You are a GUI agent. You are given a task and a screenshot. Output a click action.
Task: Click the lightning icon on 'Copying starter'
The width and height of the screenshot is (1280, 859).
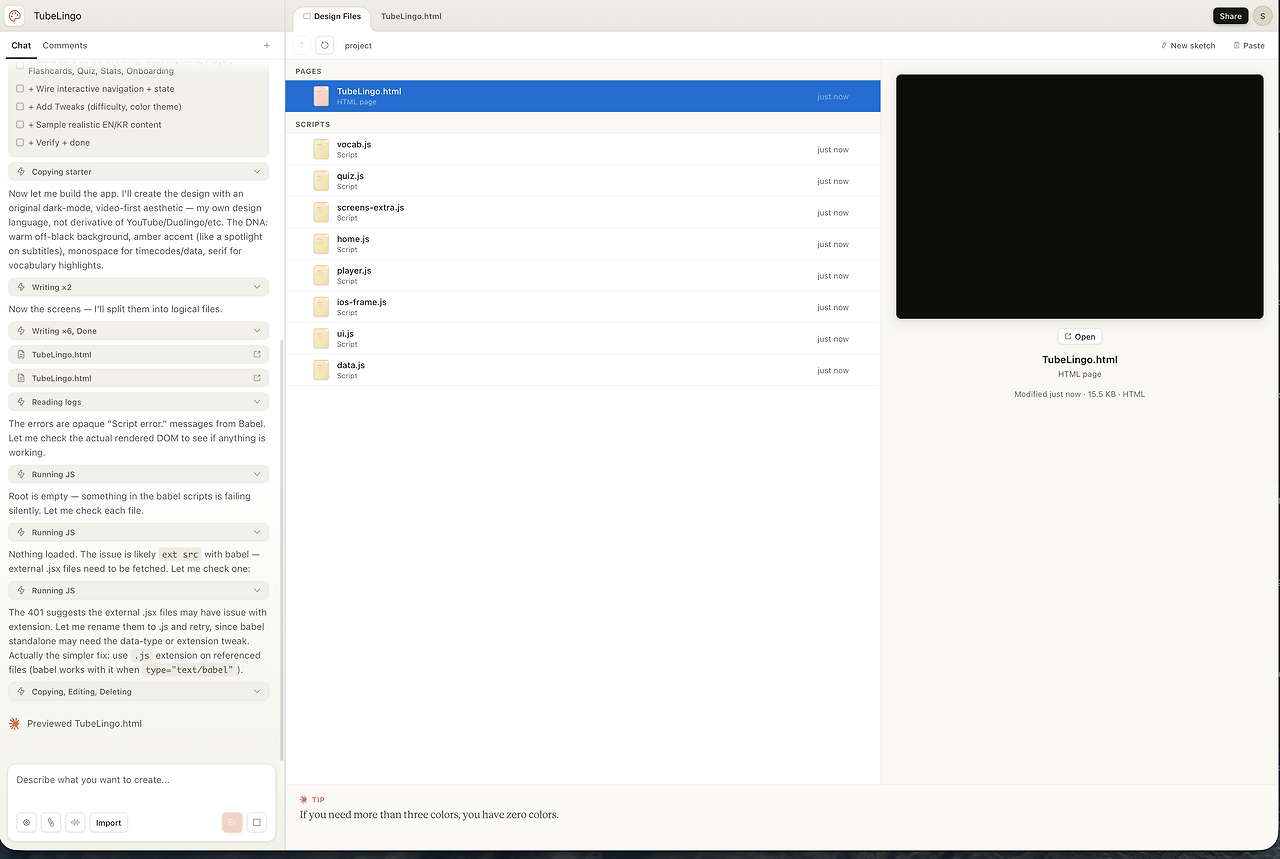[x=21, y=172]
